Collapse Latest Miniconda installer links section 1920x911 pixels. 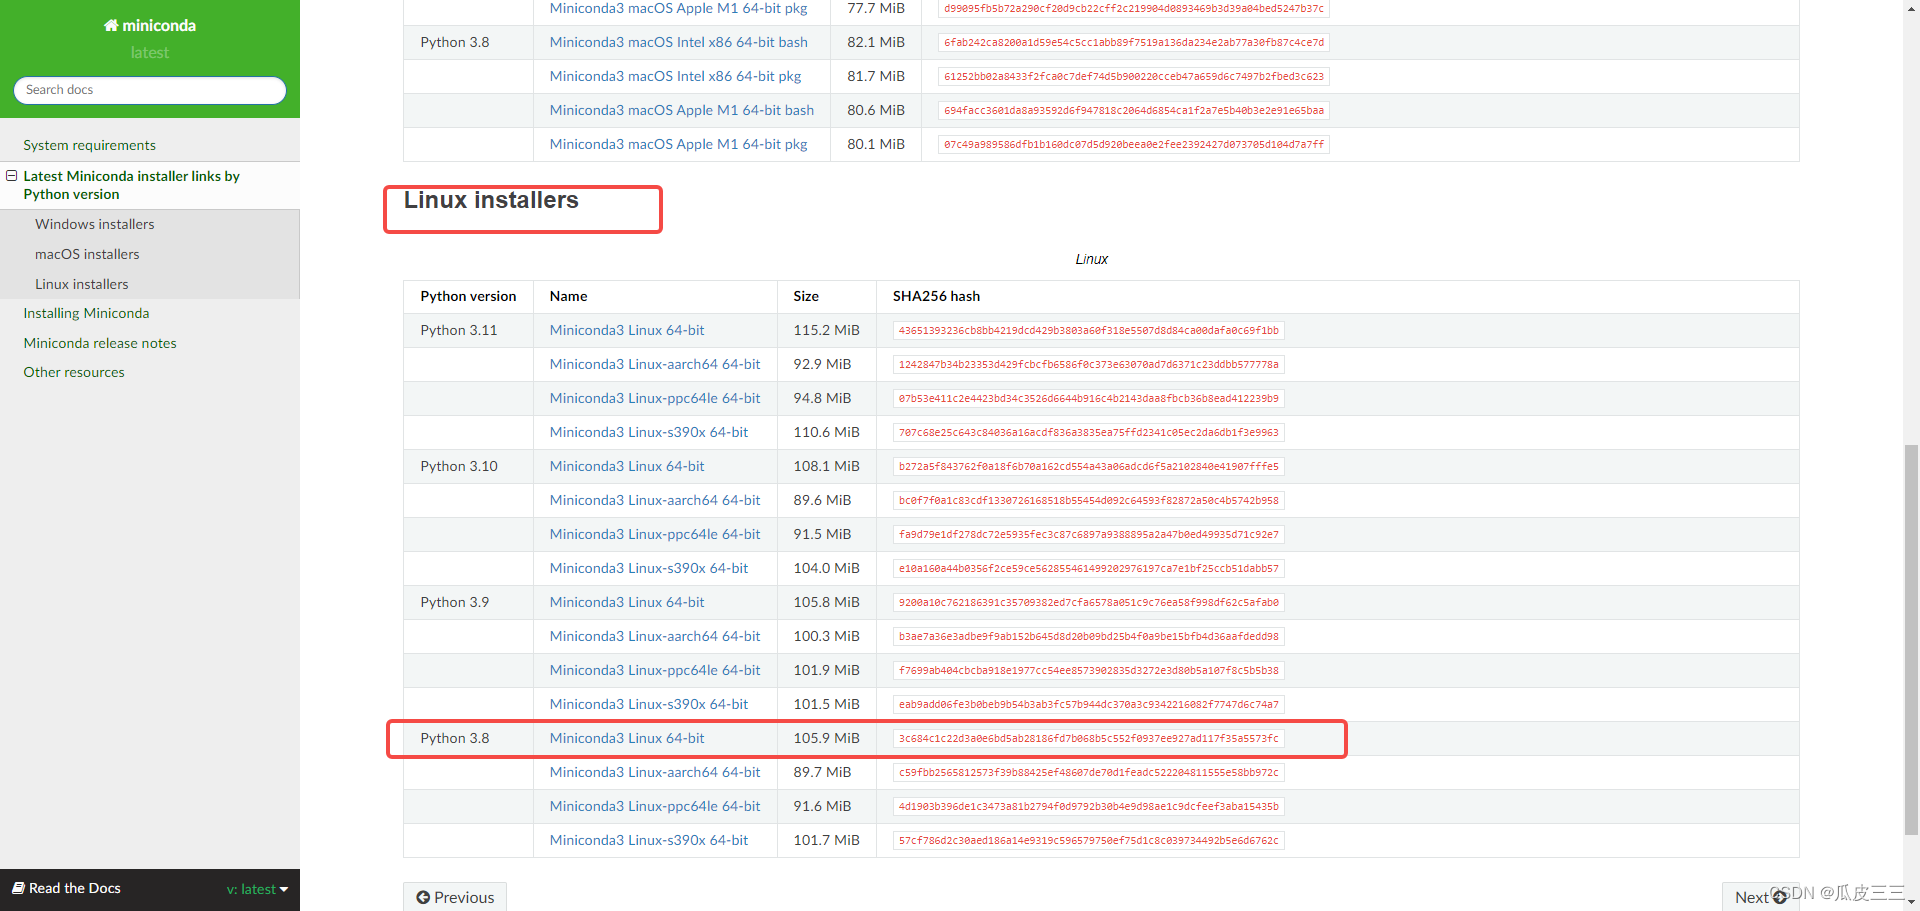coord(12,175)
